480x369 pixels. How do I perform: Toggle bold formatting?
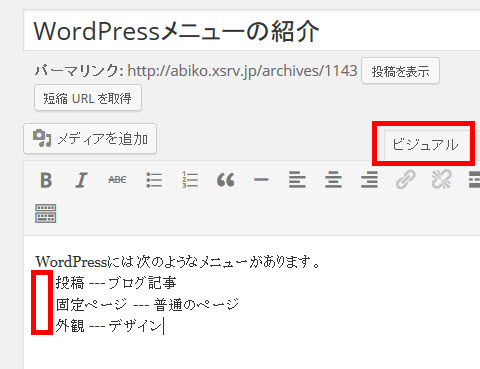point(46,180)
